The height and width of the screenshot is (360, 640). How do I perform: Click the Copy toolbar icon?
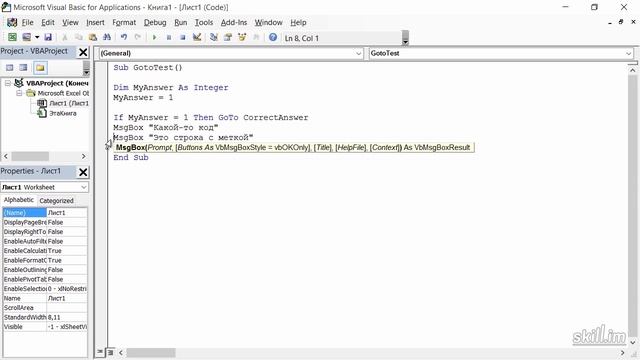pos(78,38)
